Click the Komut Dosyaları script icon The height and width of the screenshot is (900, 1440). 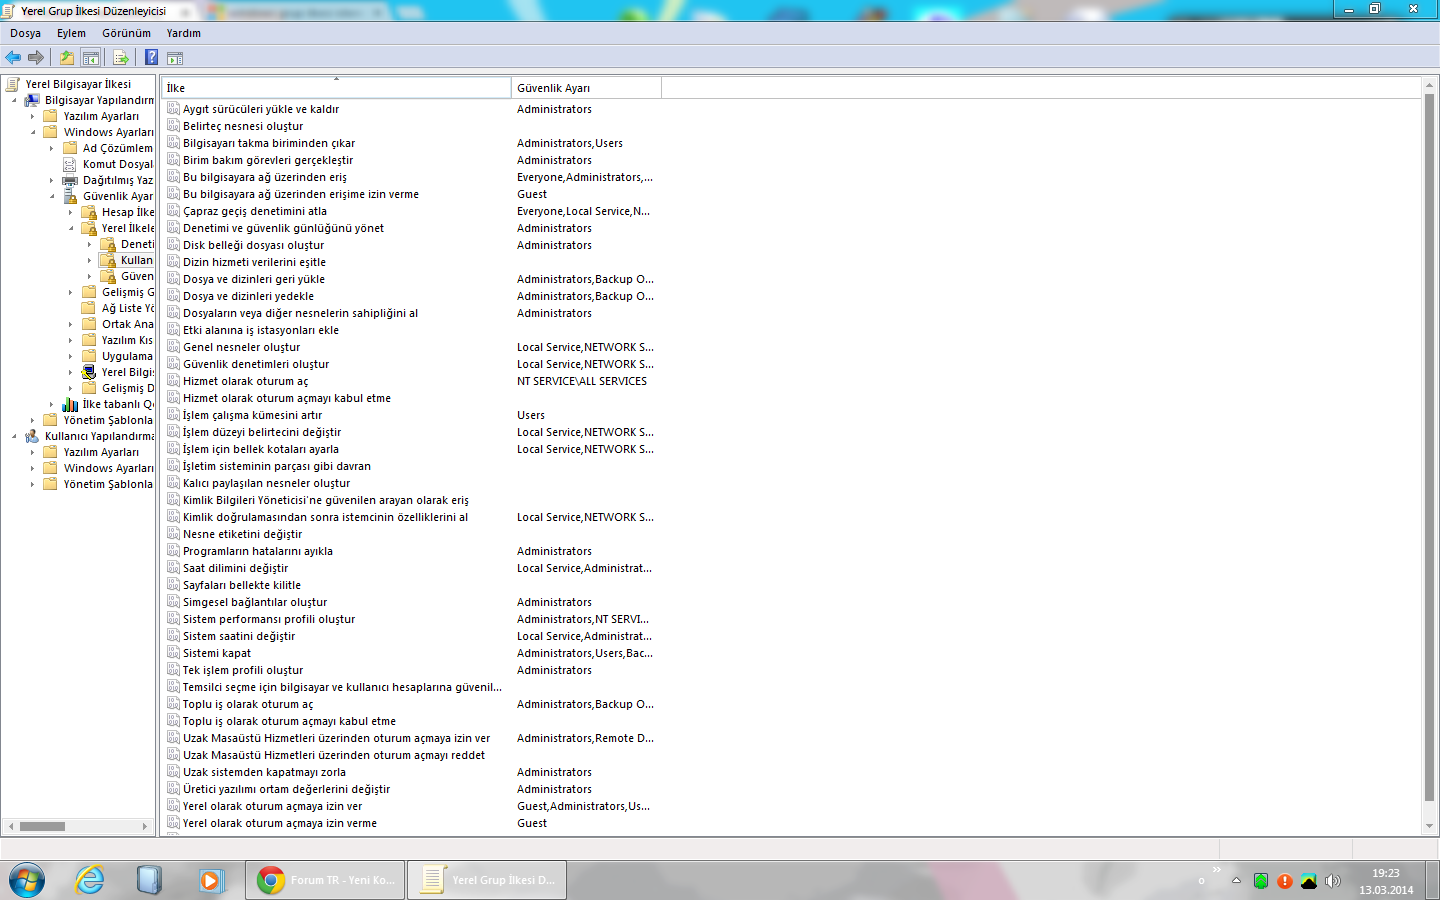(70, 164)
